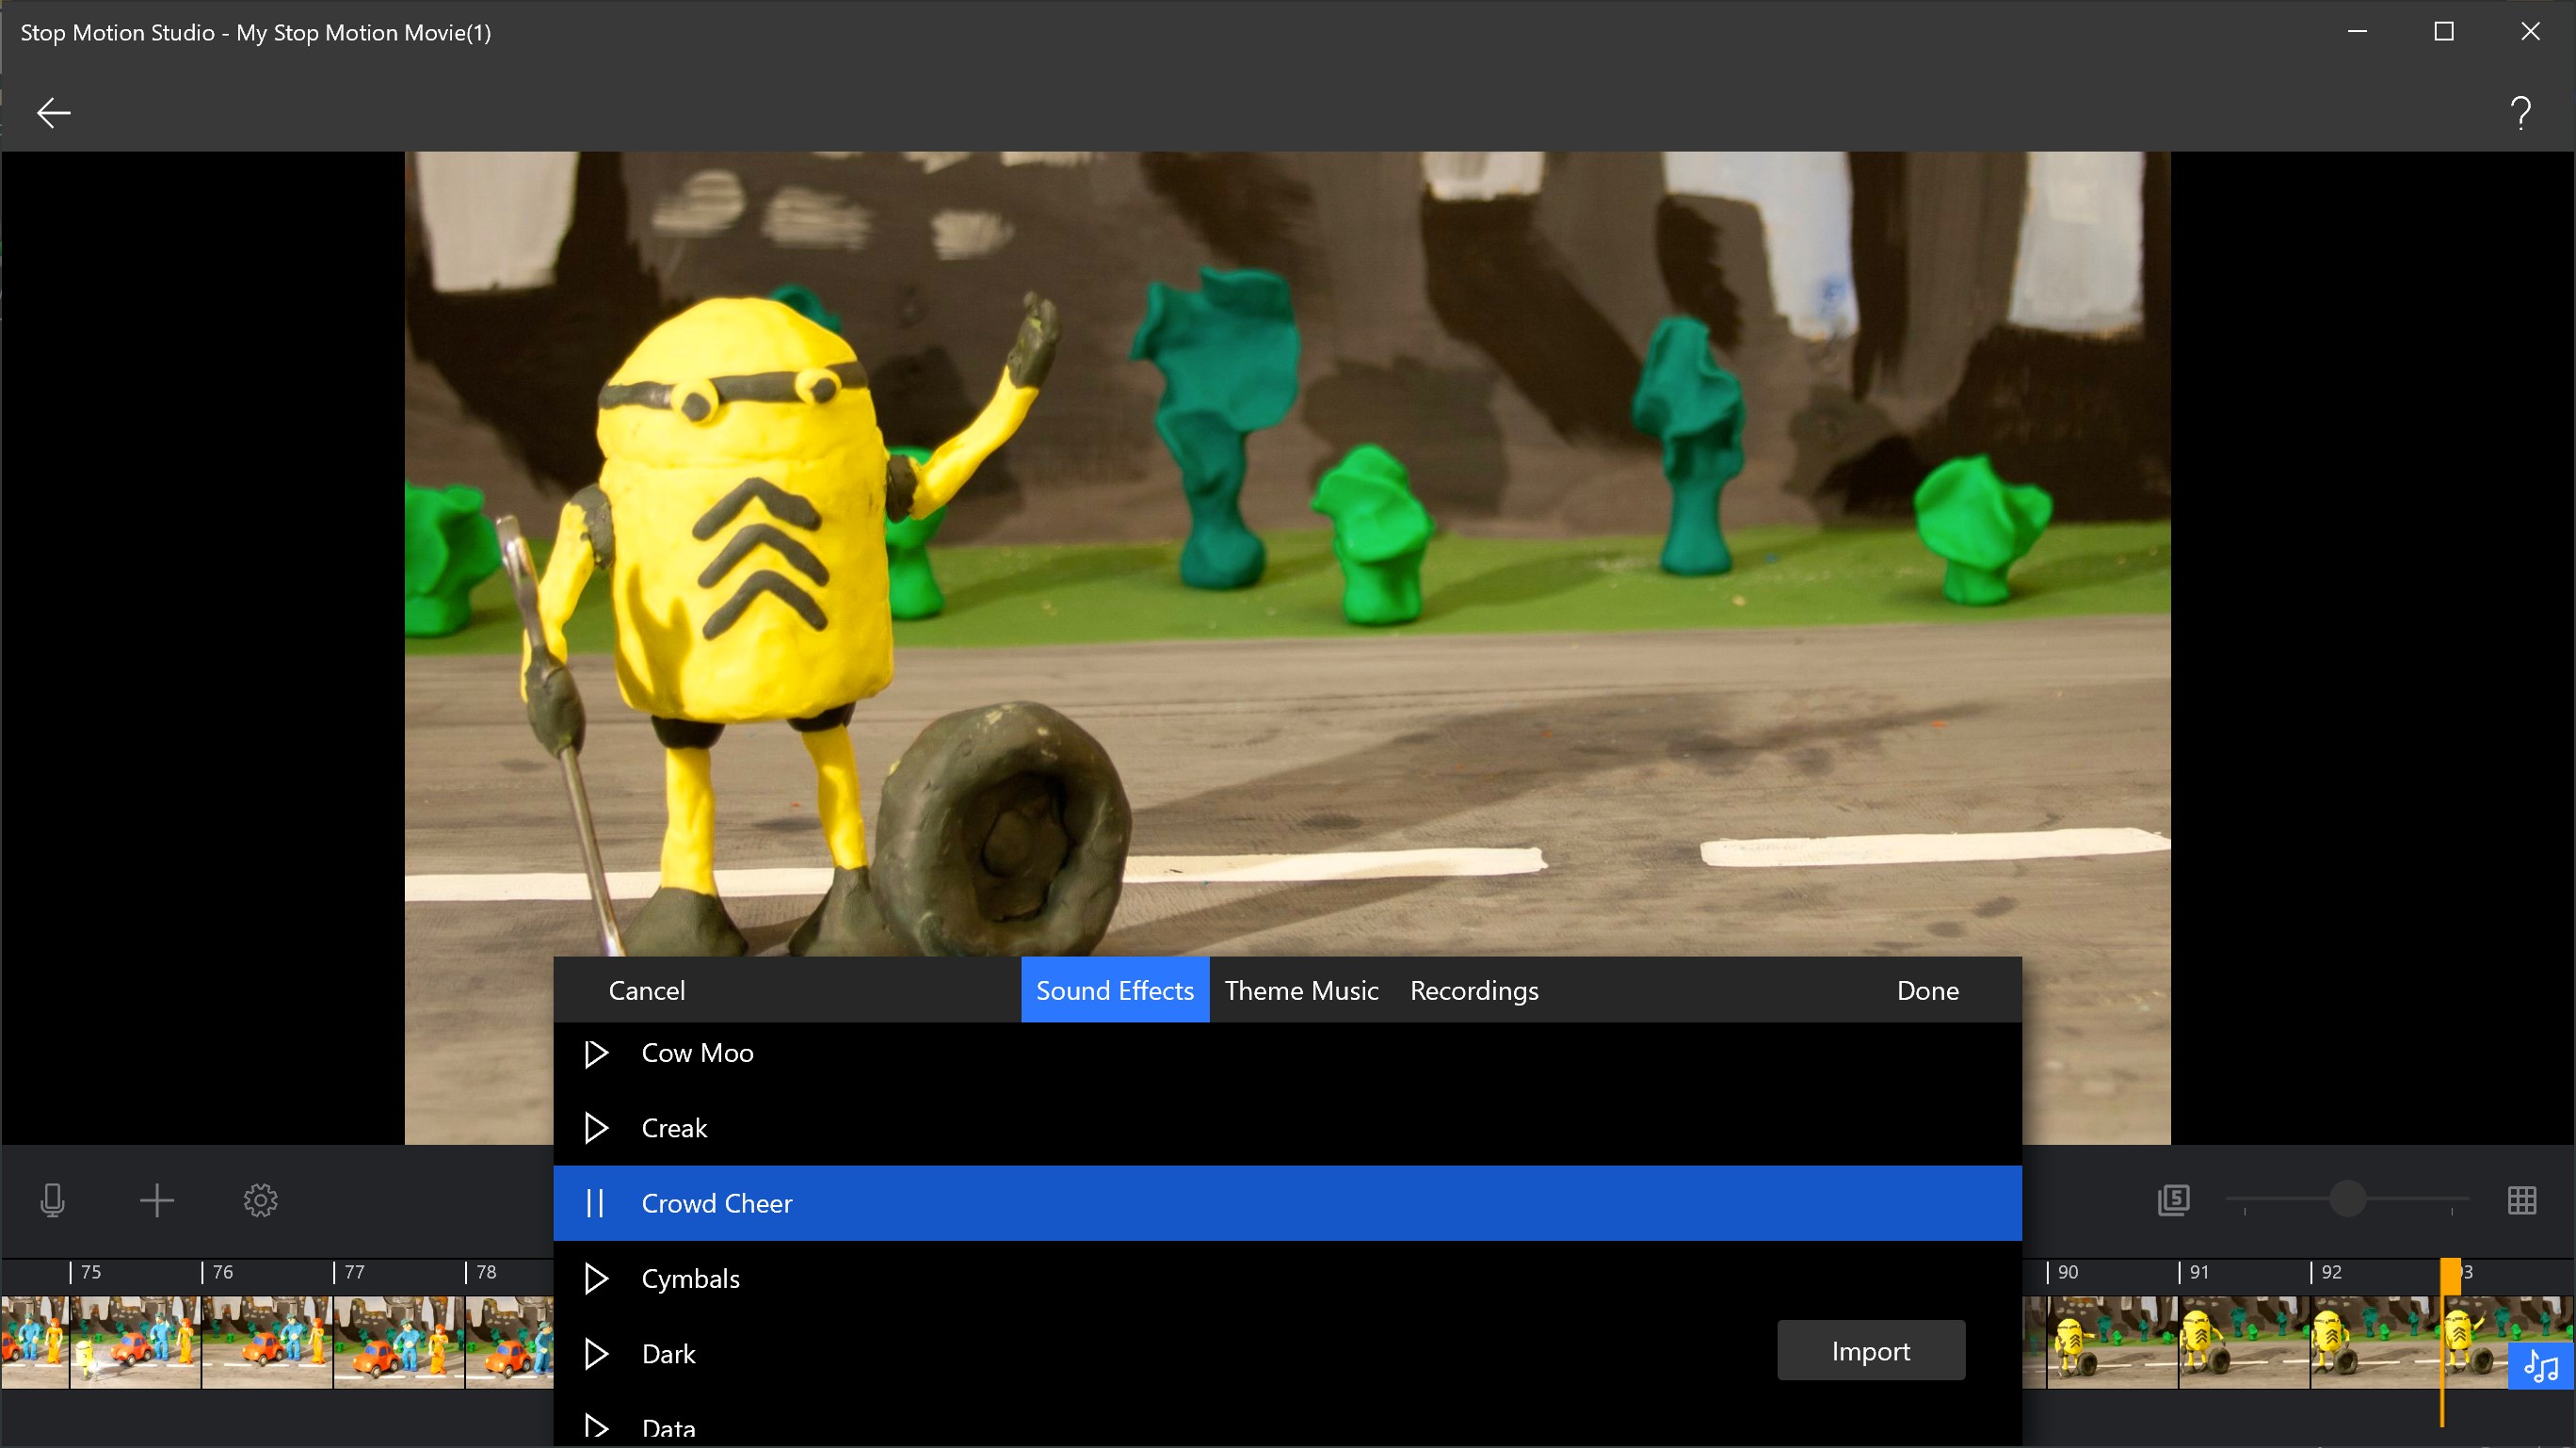Open the frame grid overview icon
This screenshot has height=1448, width=2576.
click(2524, 1200)
